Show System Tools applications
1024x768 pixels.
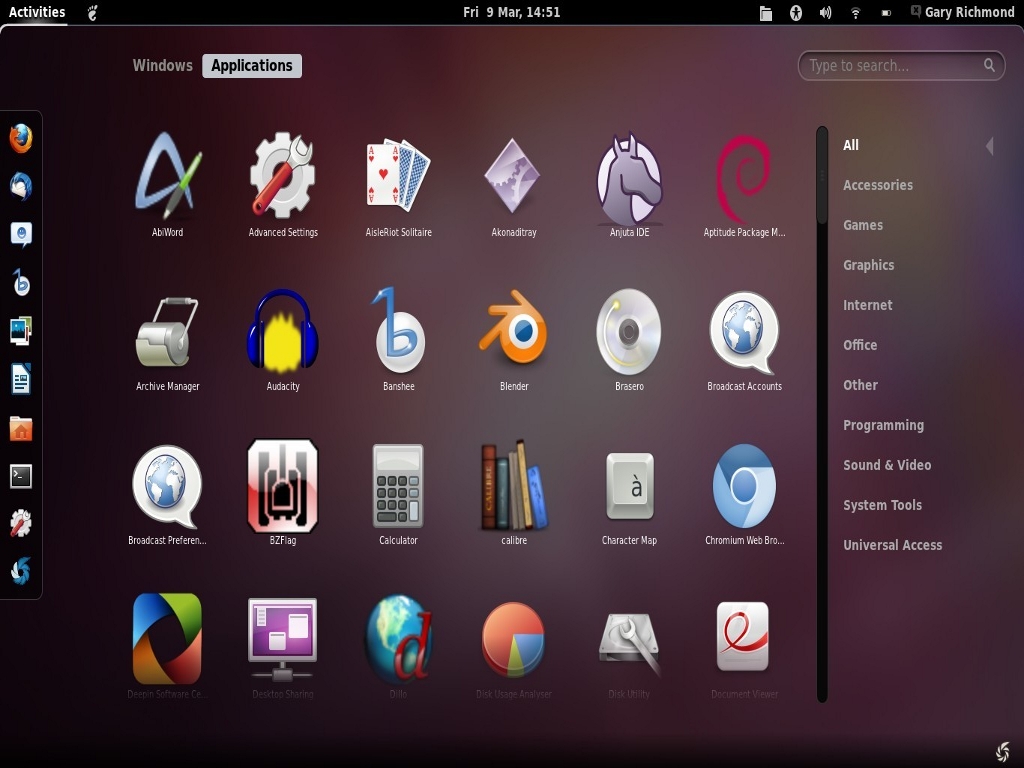(882, 505)
